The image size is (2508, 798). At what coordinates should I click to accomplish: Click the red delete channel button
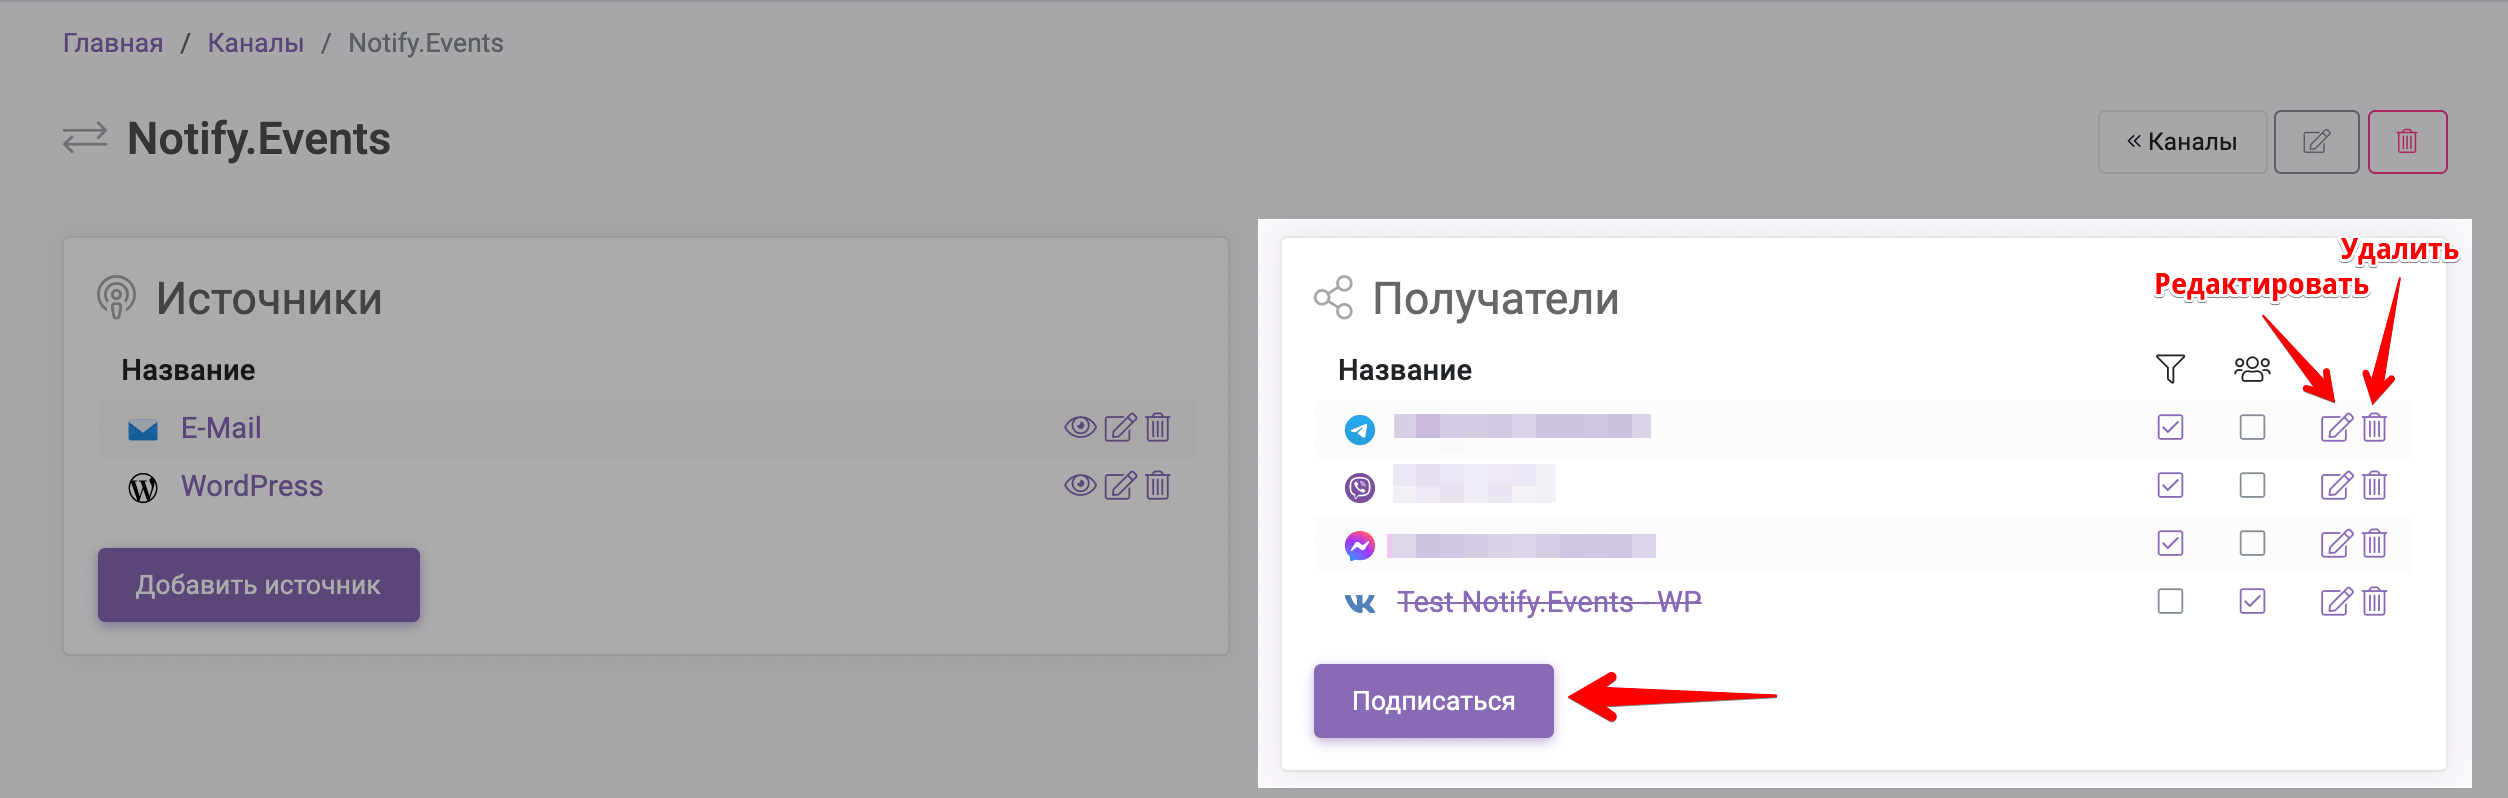click(x=2407, y=142)
